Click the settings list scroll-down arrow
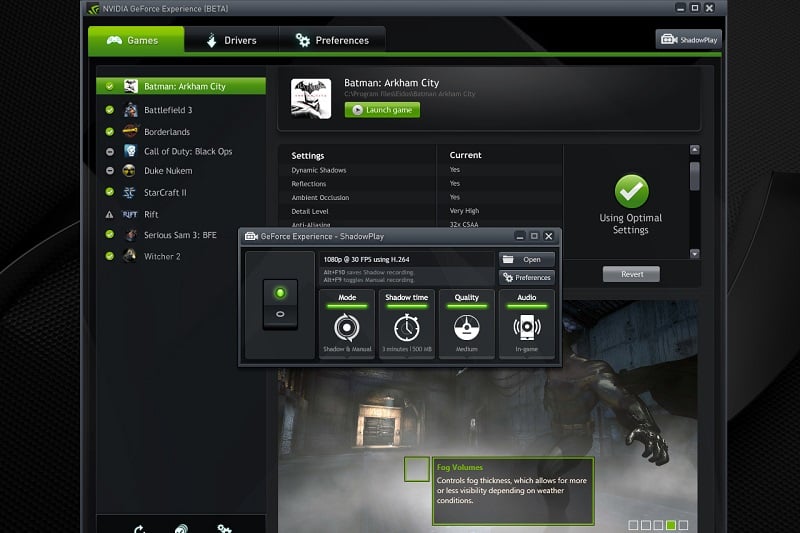800x533 pixels. tap(694, 253)
